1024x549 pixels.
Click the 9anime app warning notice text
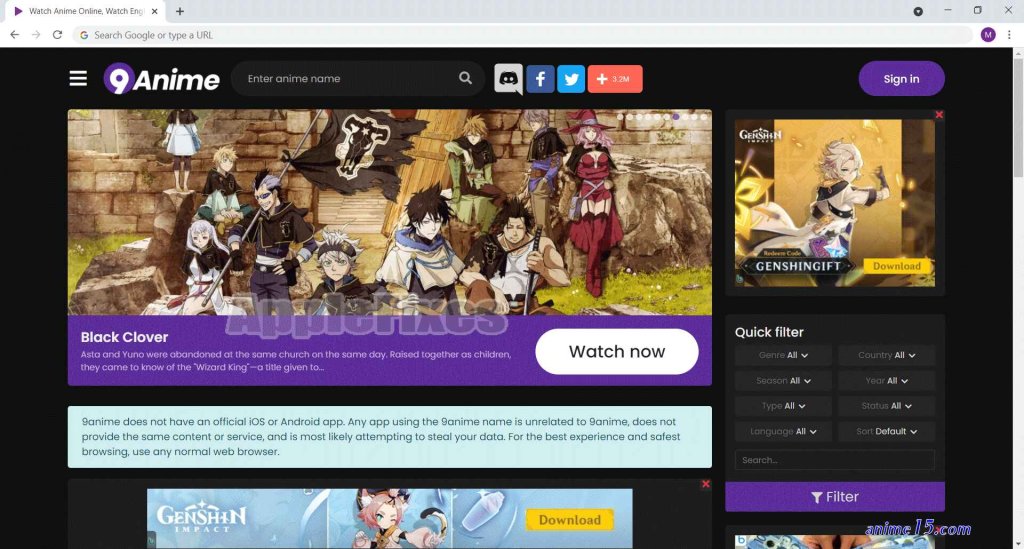pos(381,437)
